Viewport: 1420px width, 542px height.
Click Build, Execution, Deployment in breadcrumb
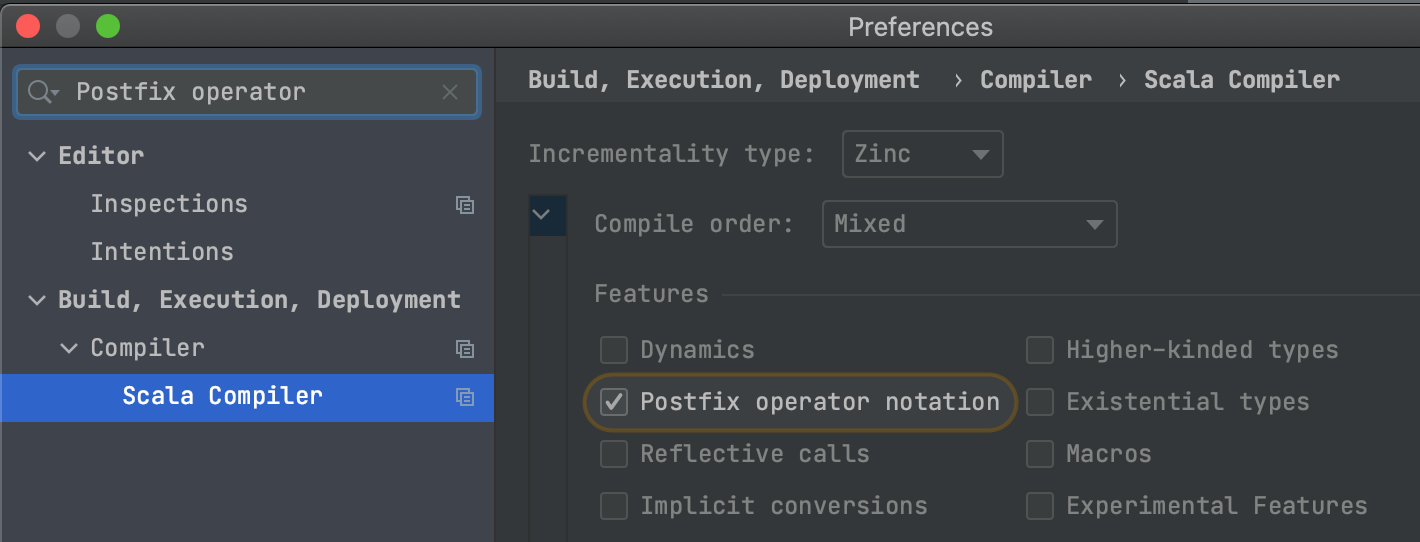point(724,80)
